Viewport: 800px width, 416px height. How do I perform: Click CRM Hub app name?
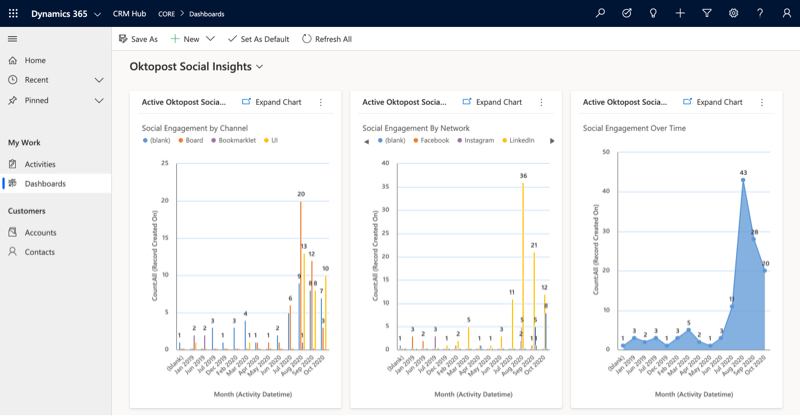(x=129, y=14)
